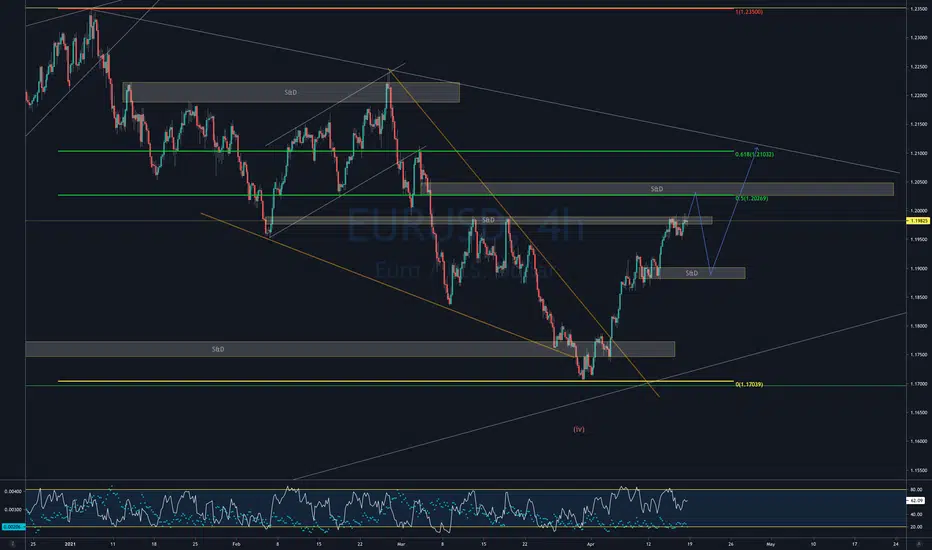Viewport: 932px width, 550px height.
Task: Click the 40.00 indicator scale value
Action: (917, 515)
